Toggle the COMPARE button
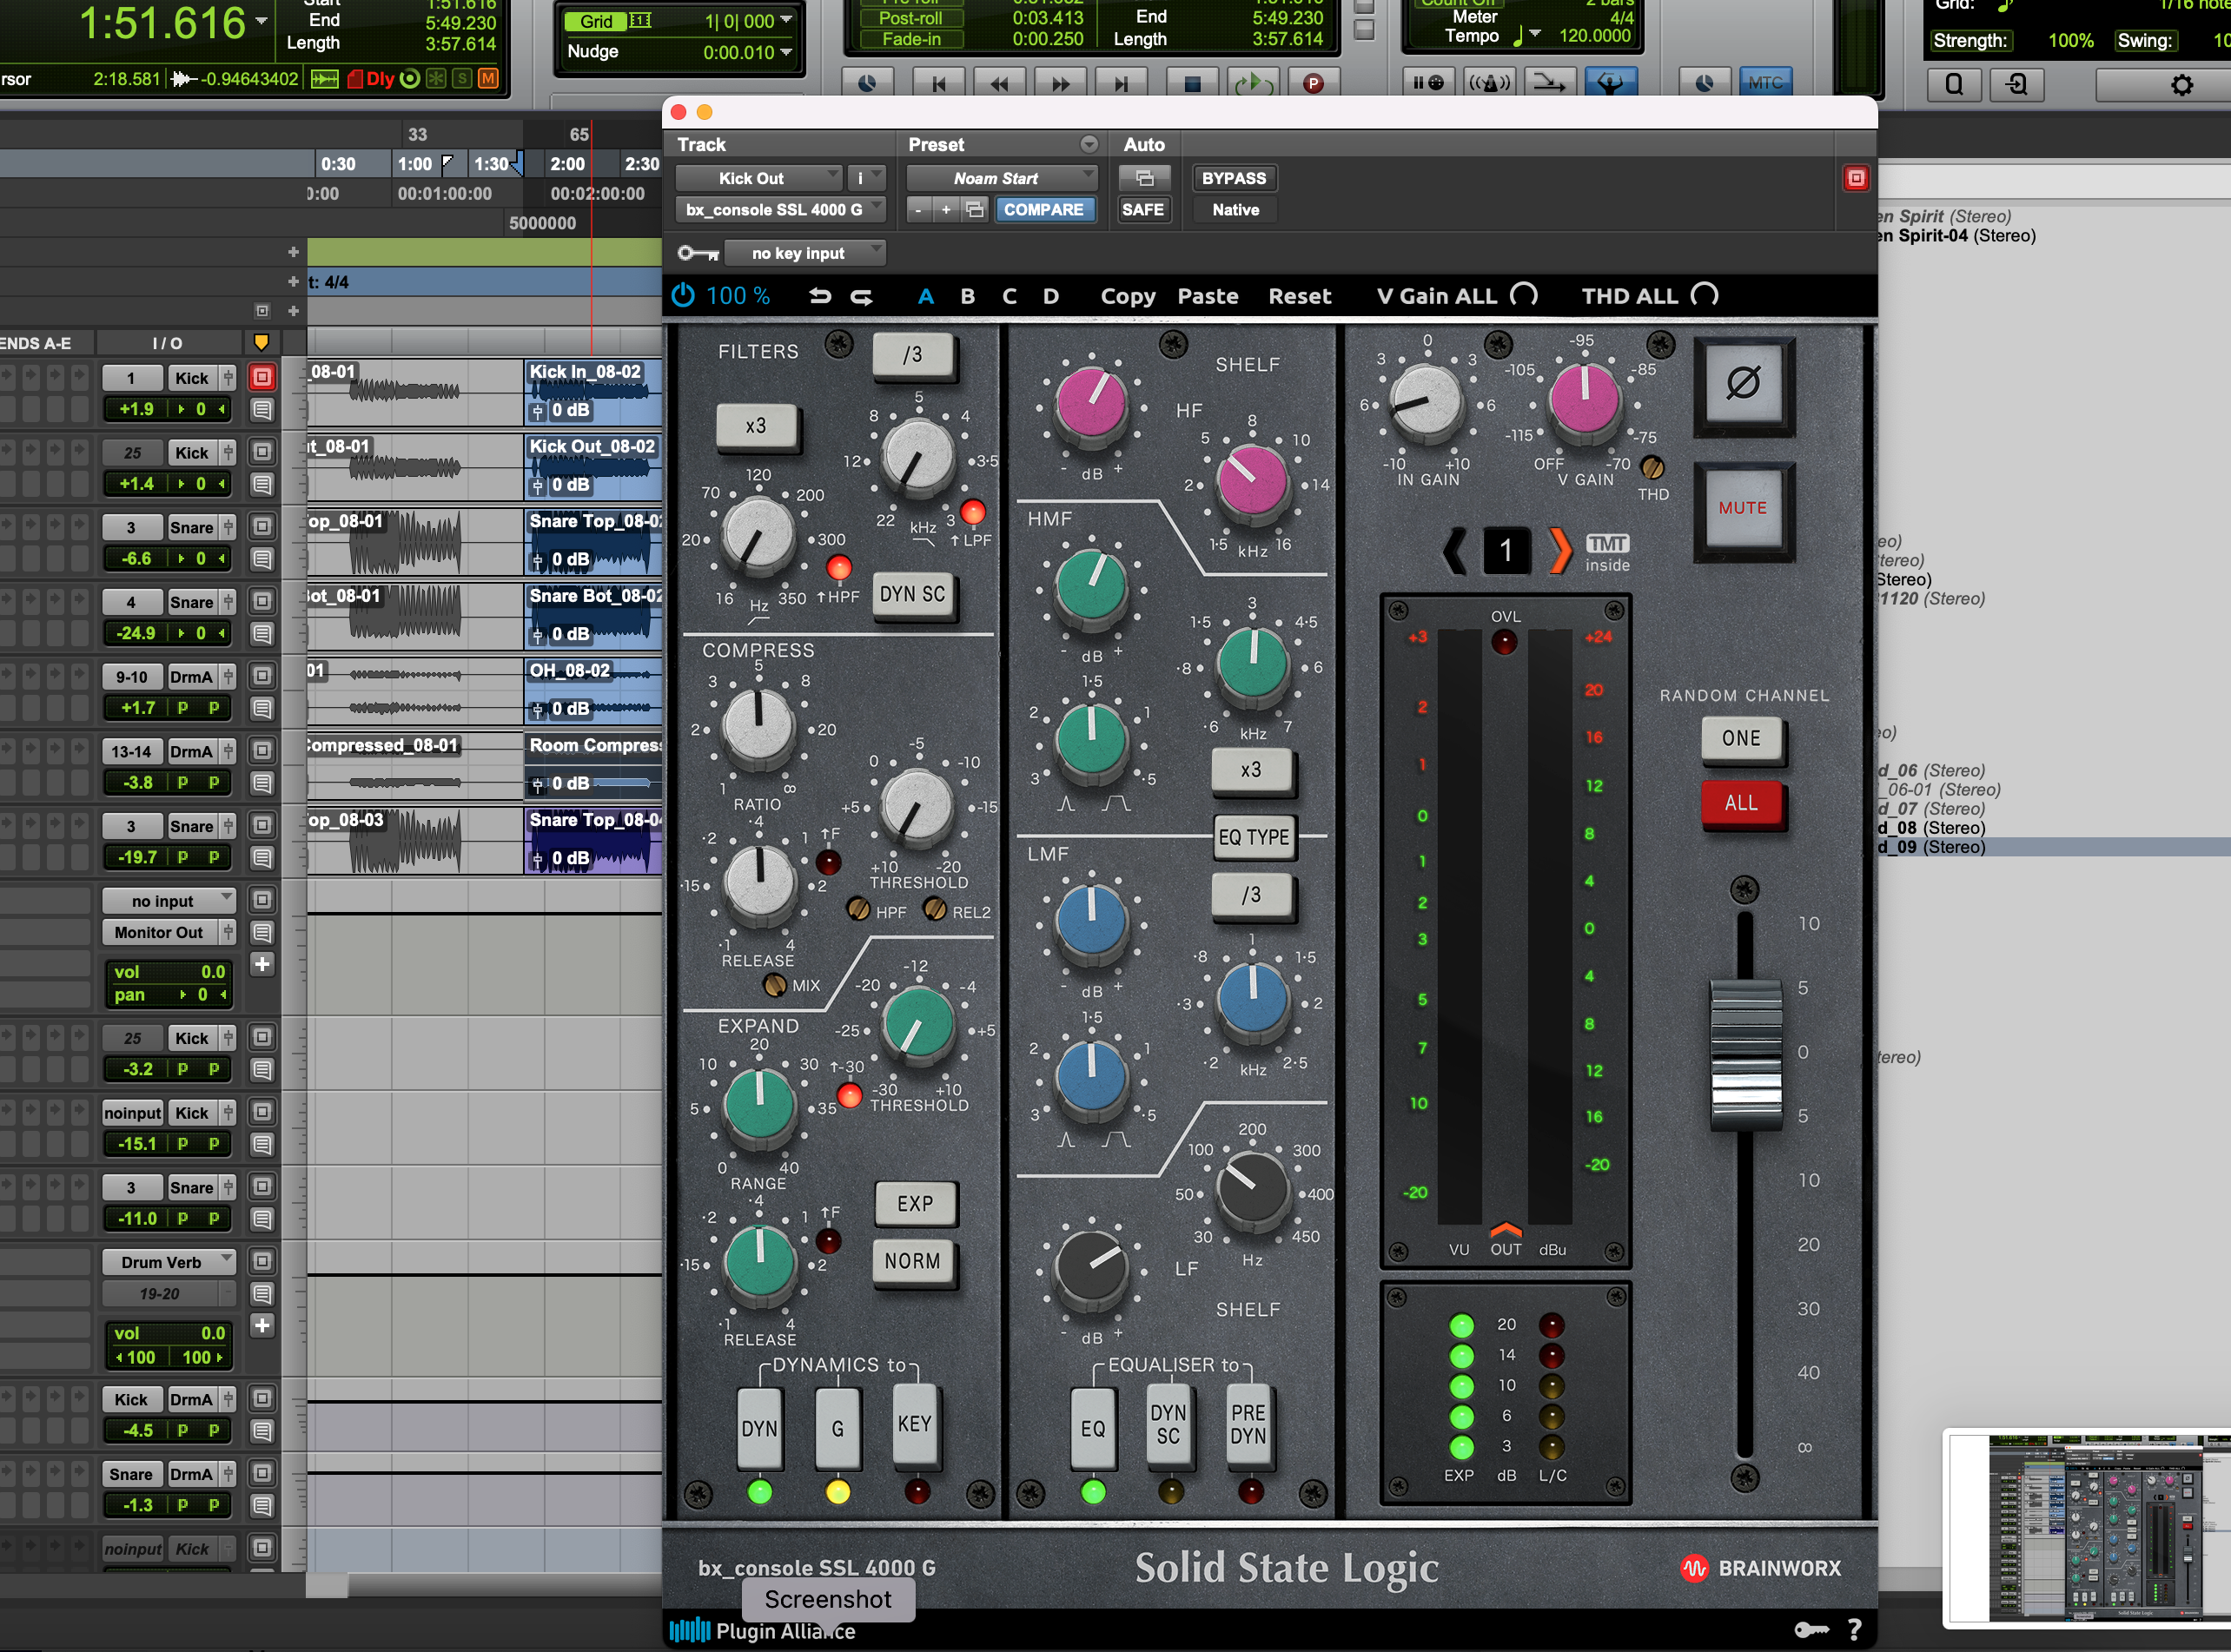The height and width of the screenshot is (1652, 2231). [x=1043, y=209]
